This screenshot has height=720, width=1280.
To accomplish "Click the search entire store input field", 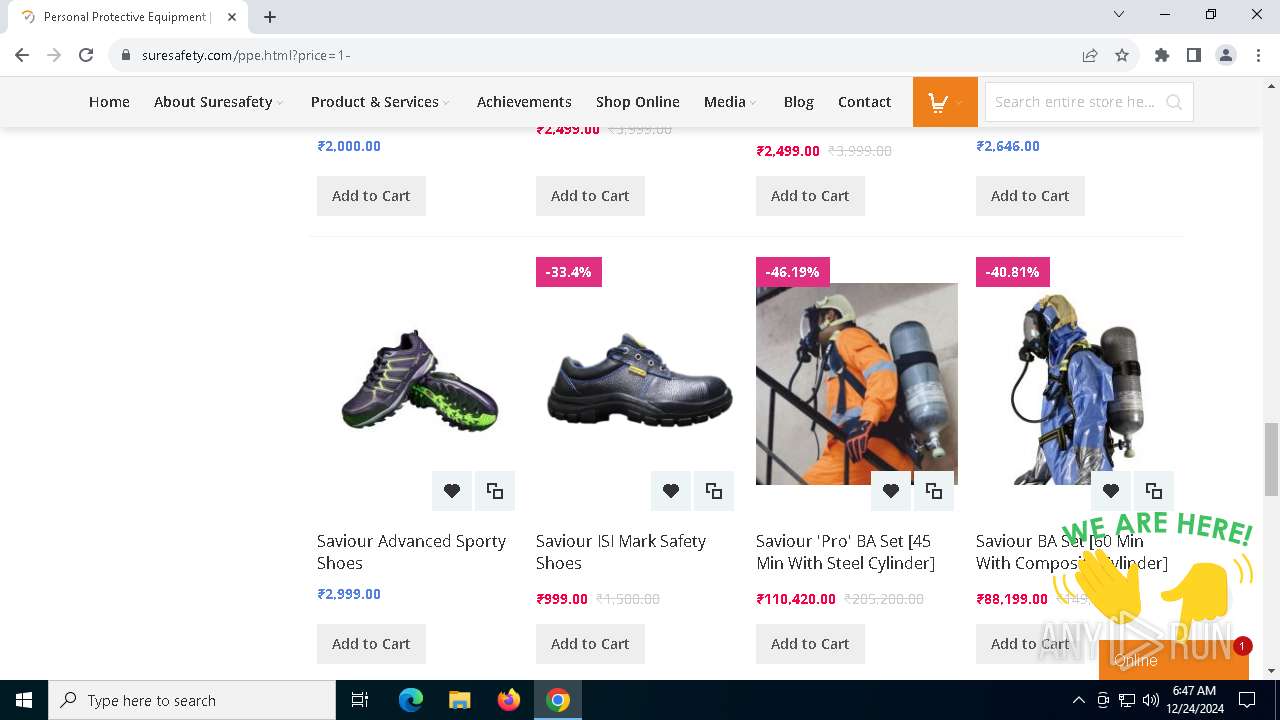I will coord(1075,102).
